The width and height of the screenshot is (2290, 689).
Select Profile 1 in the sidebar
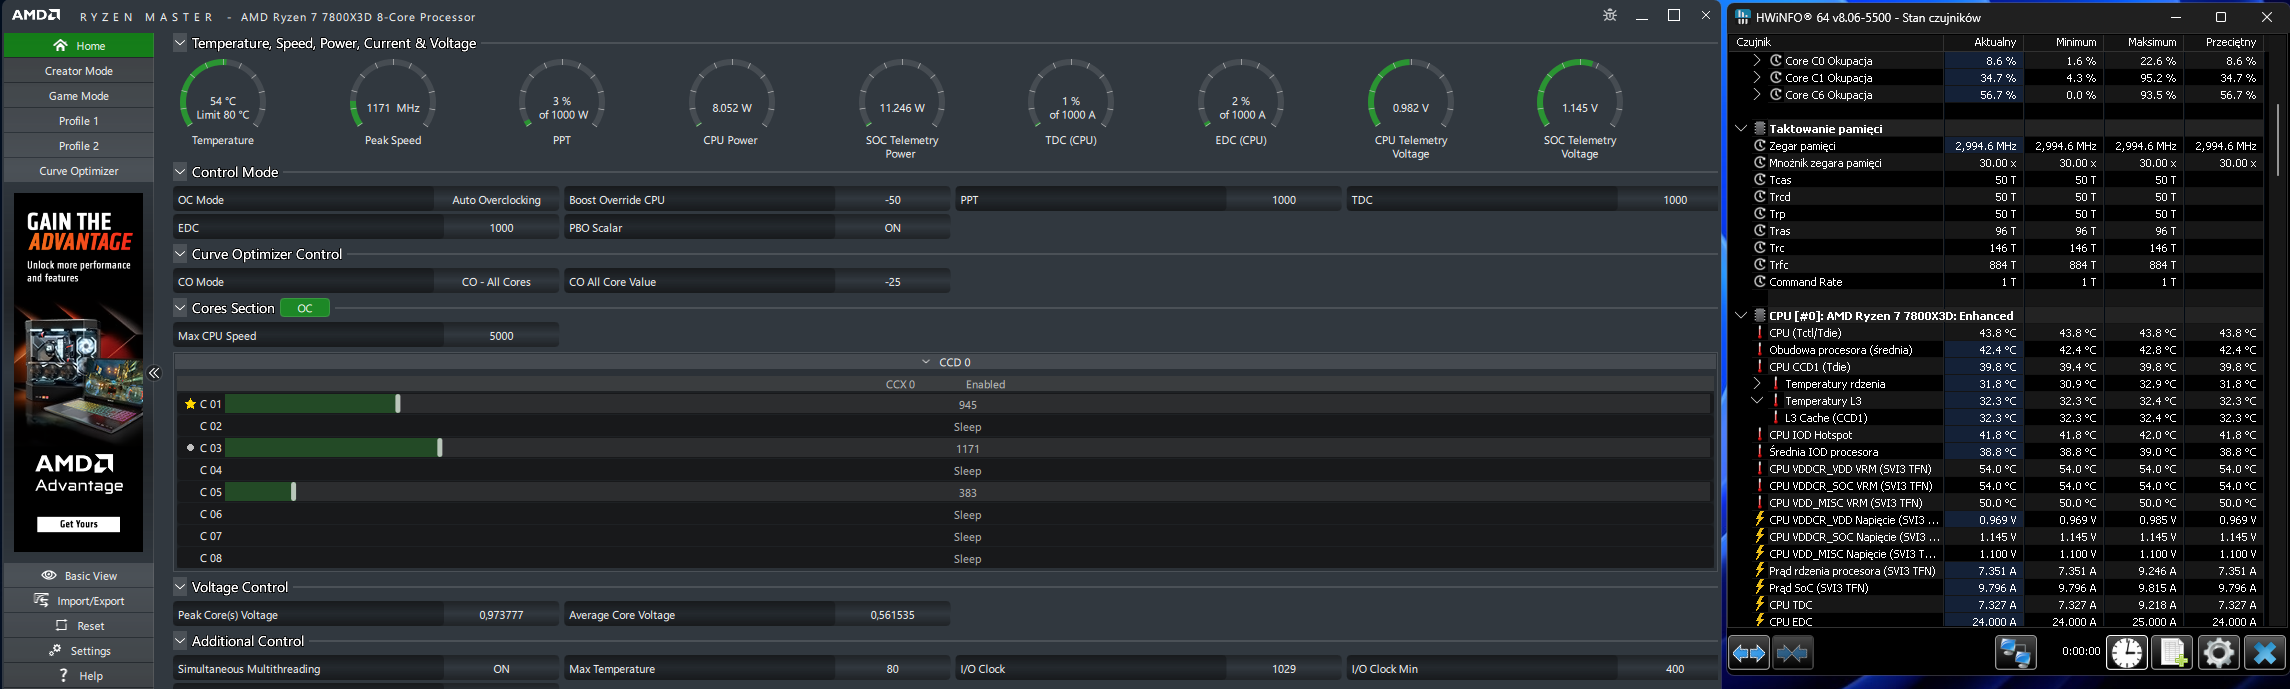[79, 121]
